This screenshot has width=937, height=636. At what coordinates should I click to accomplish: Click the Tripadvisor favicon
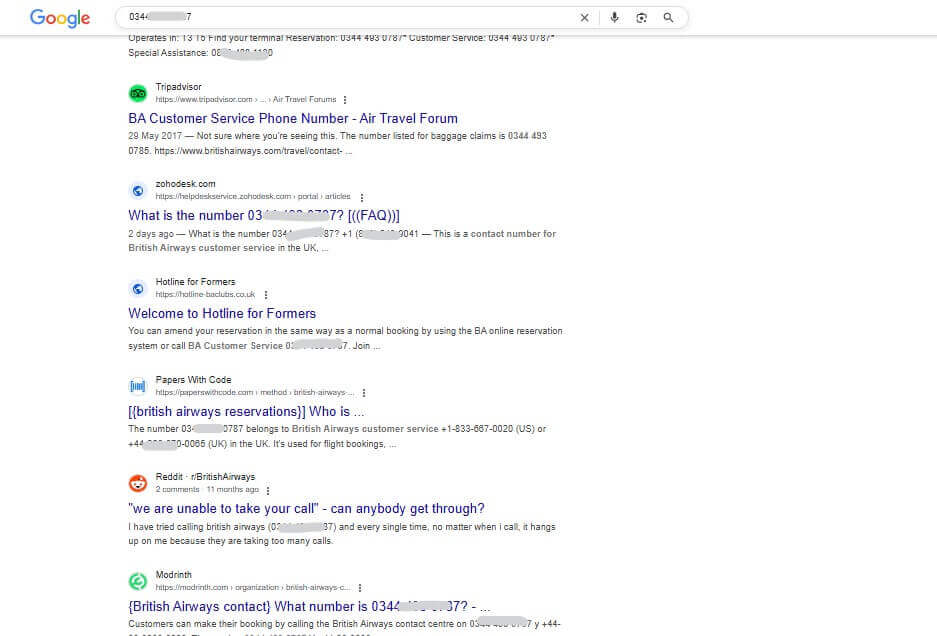[138, 93]
